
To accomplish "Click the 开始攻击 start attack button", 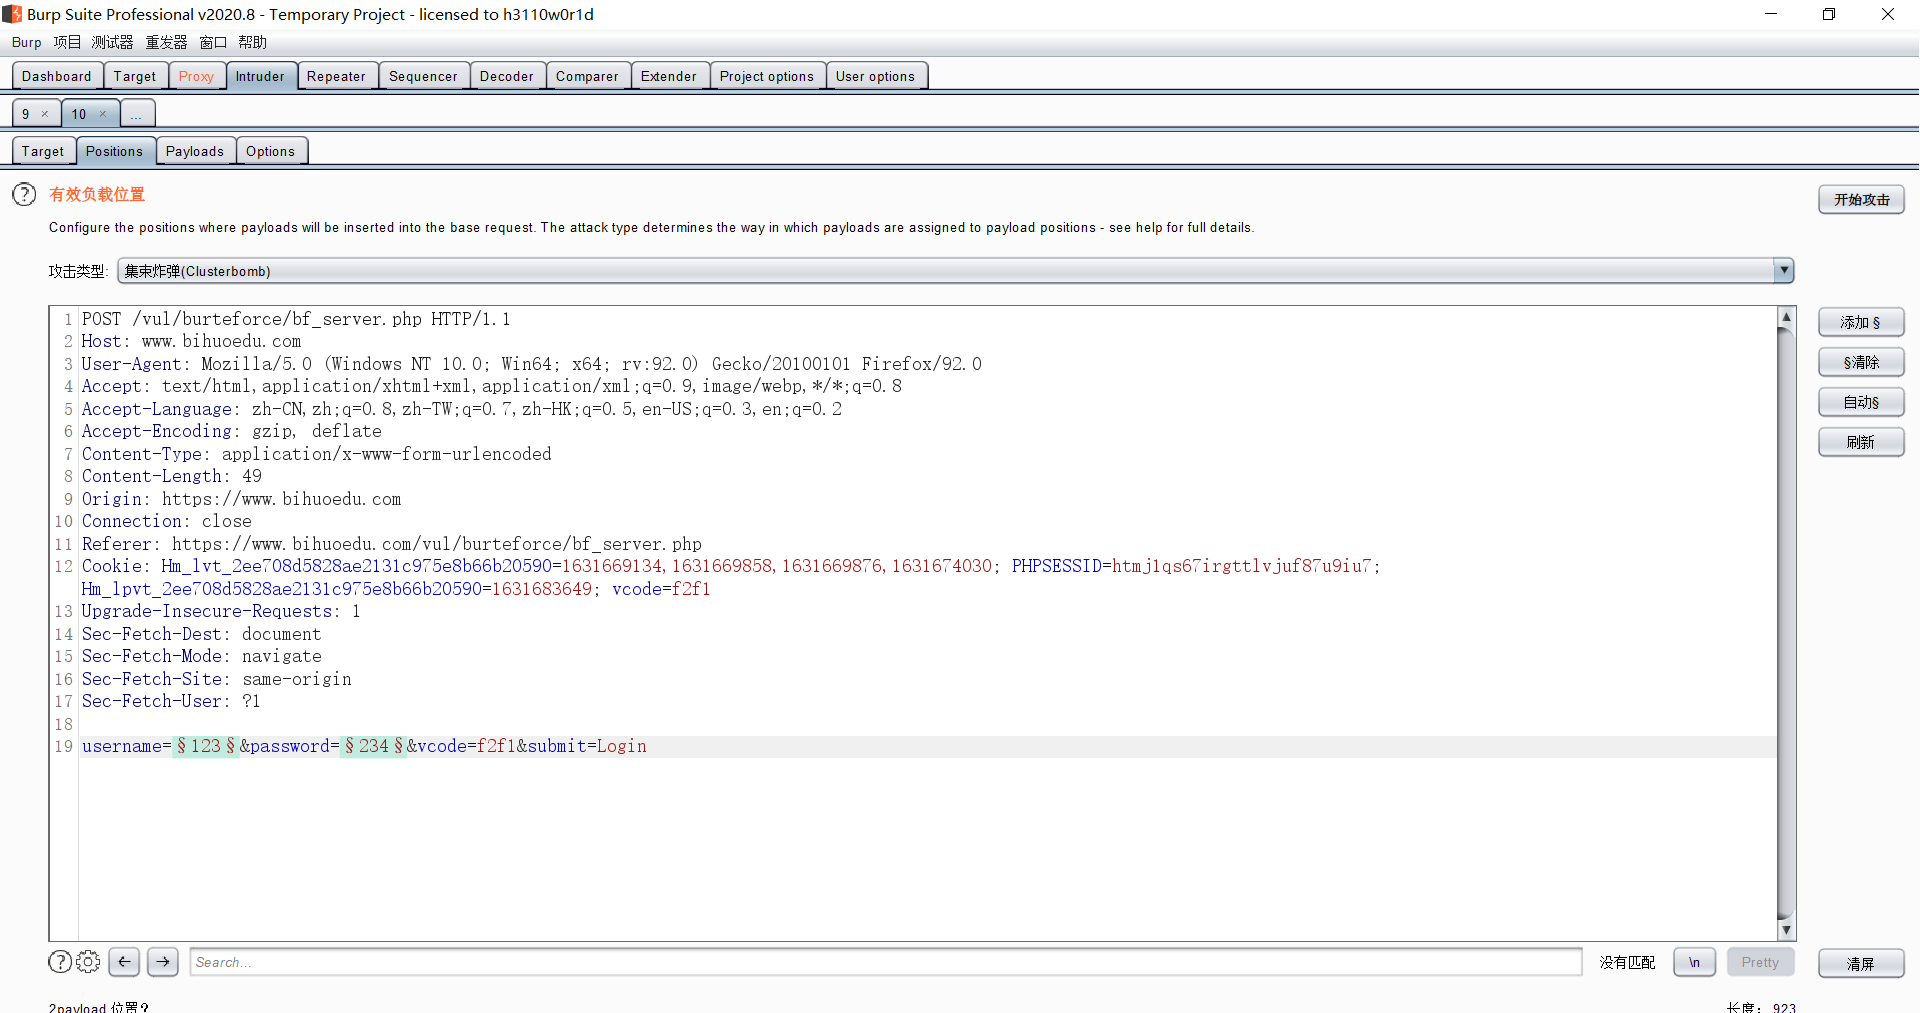I will tap(1861, 200).
